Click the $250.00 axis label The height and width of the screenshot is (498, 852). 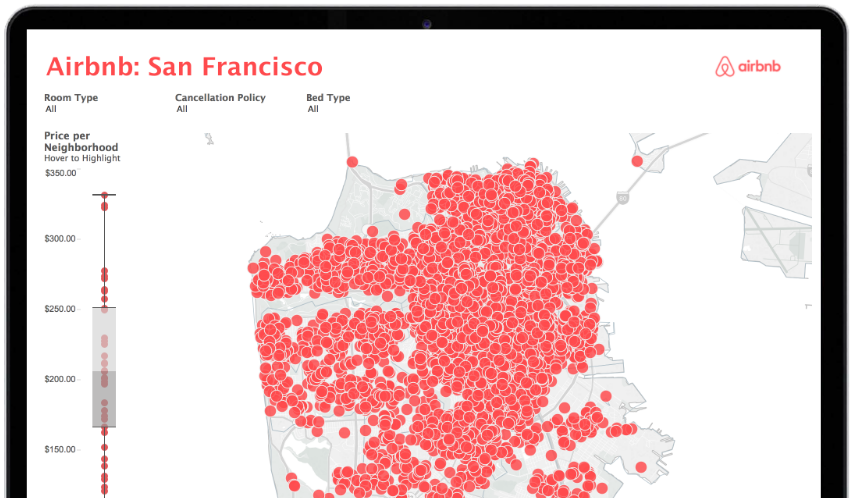pos(60,309)
